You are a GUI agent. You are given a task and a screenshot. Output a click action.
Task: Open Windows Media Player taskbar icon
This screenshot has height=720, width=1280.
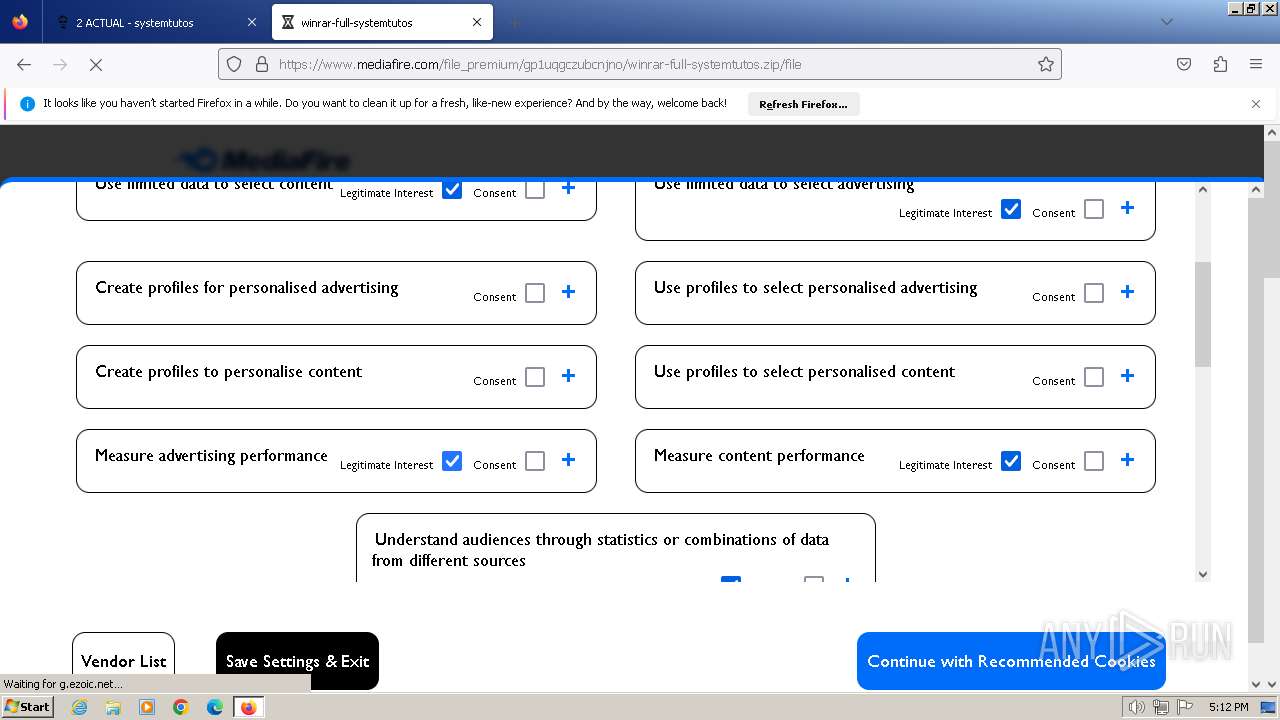pyautogui.click(x=147, y=707)
